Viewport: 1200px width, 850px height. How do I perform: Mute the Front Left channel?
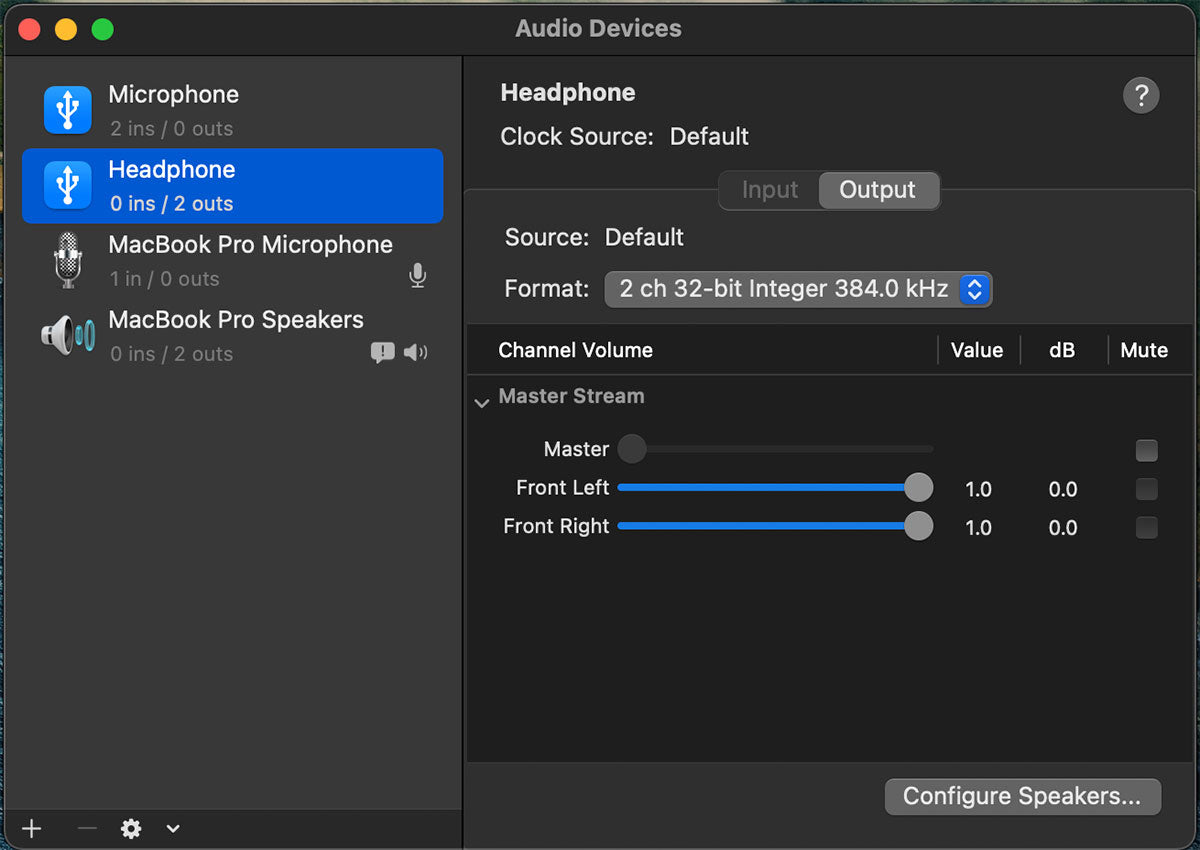[x=1146, y=489]
